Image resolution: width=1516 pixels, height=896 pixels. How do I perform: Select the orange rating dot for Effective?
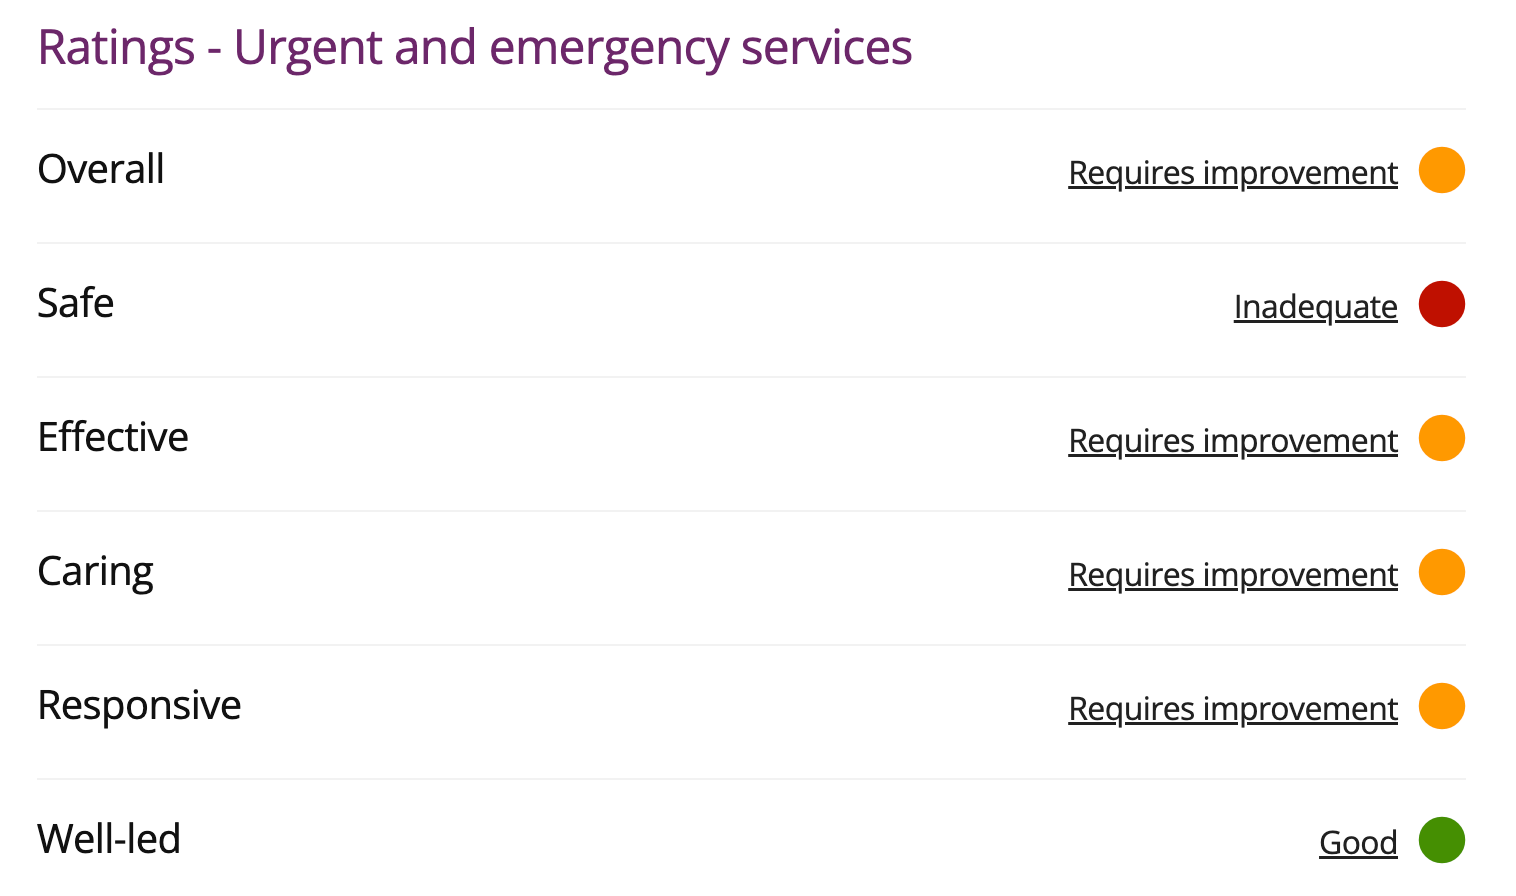[1441, 438]
